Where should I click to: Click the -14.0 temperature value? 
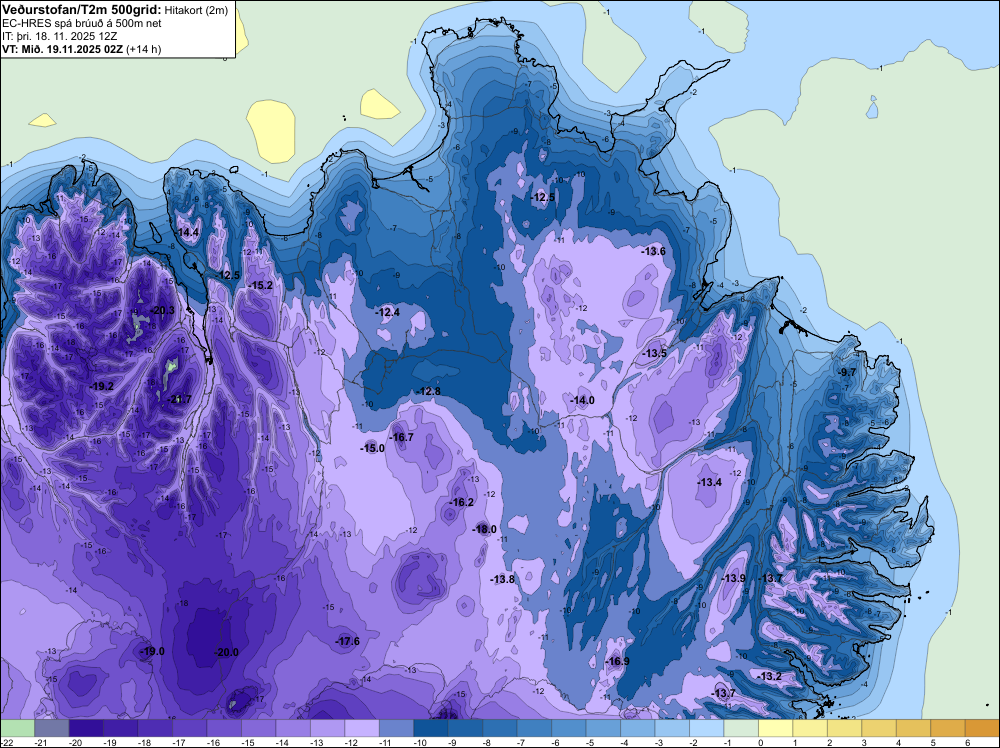pyautogui.click(x=582, y=400)
